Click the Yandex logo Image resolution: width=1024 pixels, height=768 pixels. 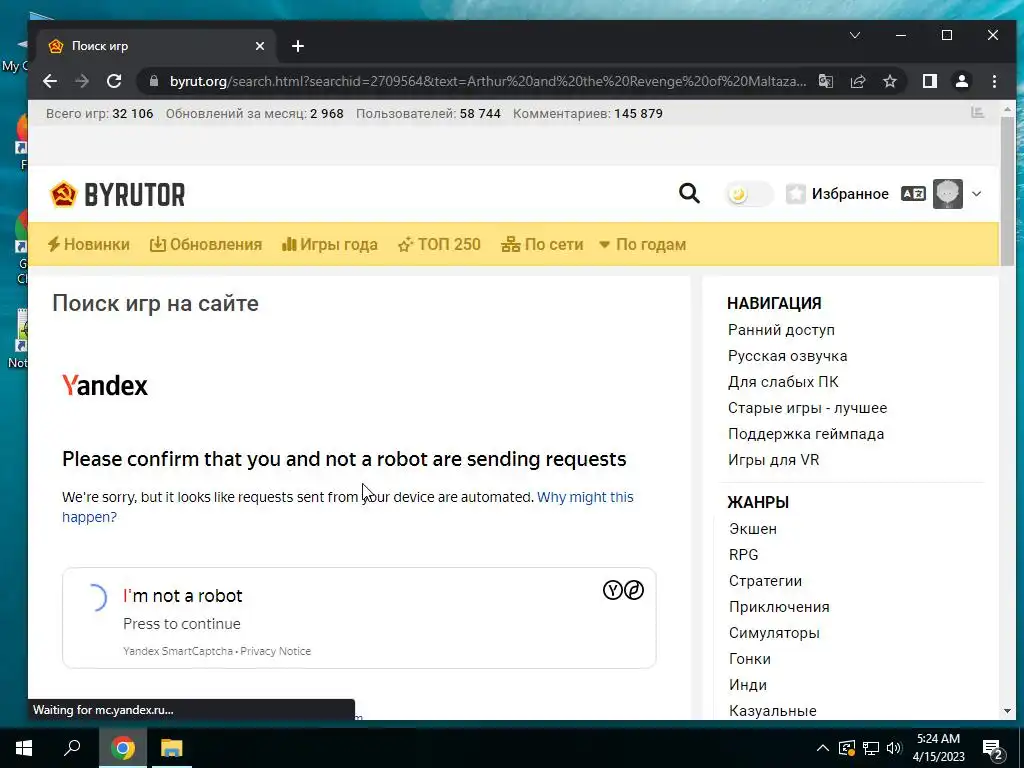click(104, 385)
